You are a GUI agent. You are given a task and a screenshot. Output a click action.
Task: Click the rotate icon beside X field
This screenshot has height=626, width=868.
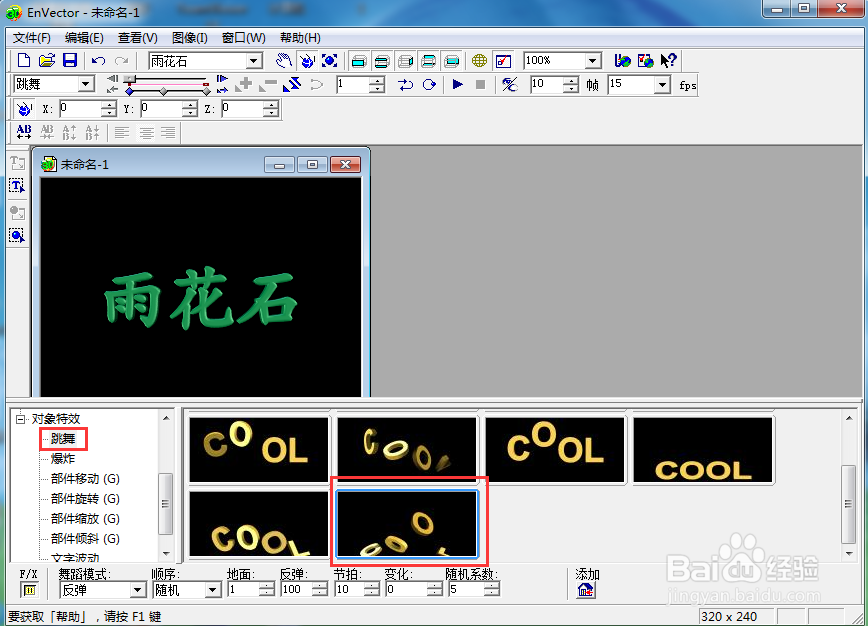[x=24, y=108]
